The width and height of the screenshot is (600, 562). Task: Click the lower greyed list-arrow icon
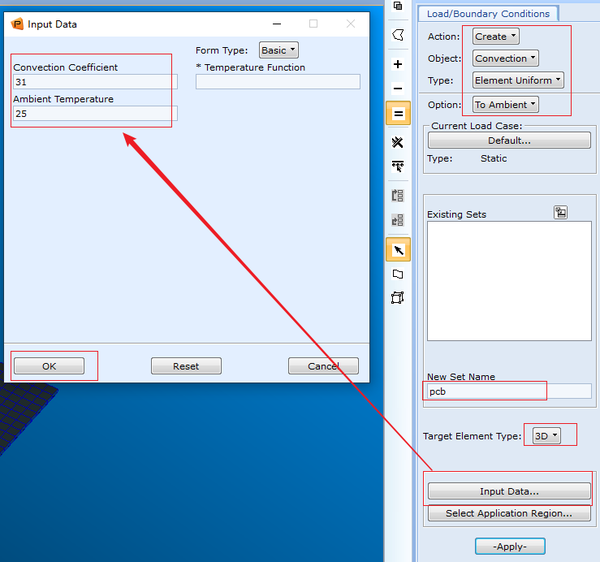click(398, 220)
